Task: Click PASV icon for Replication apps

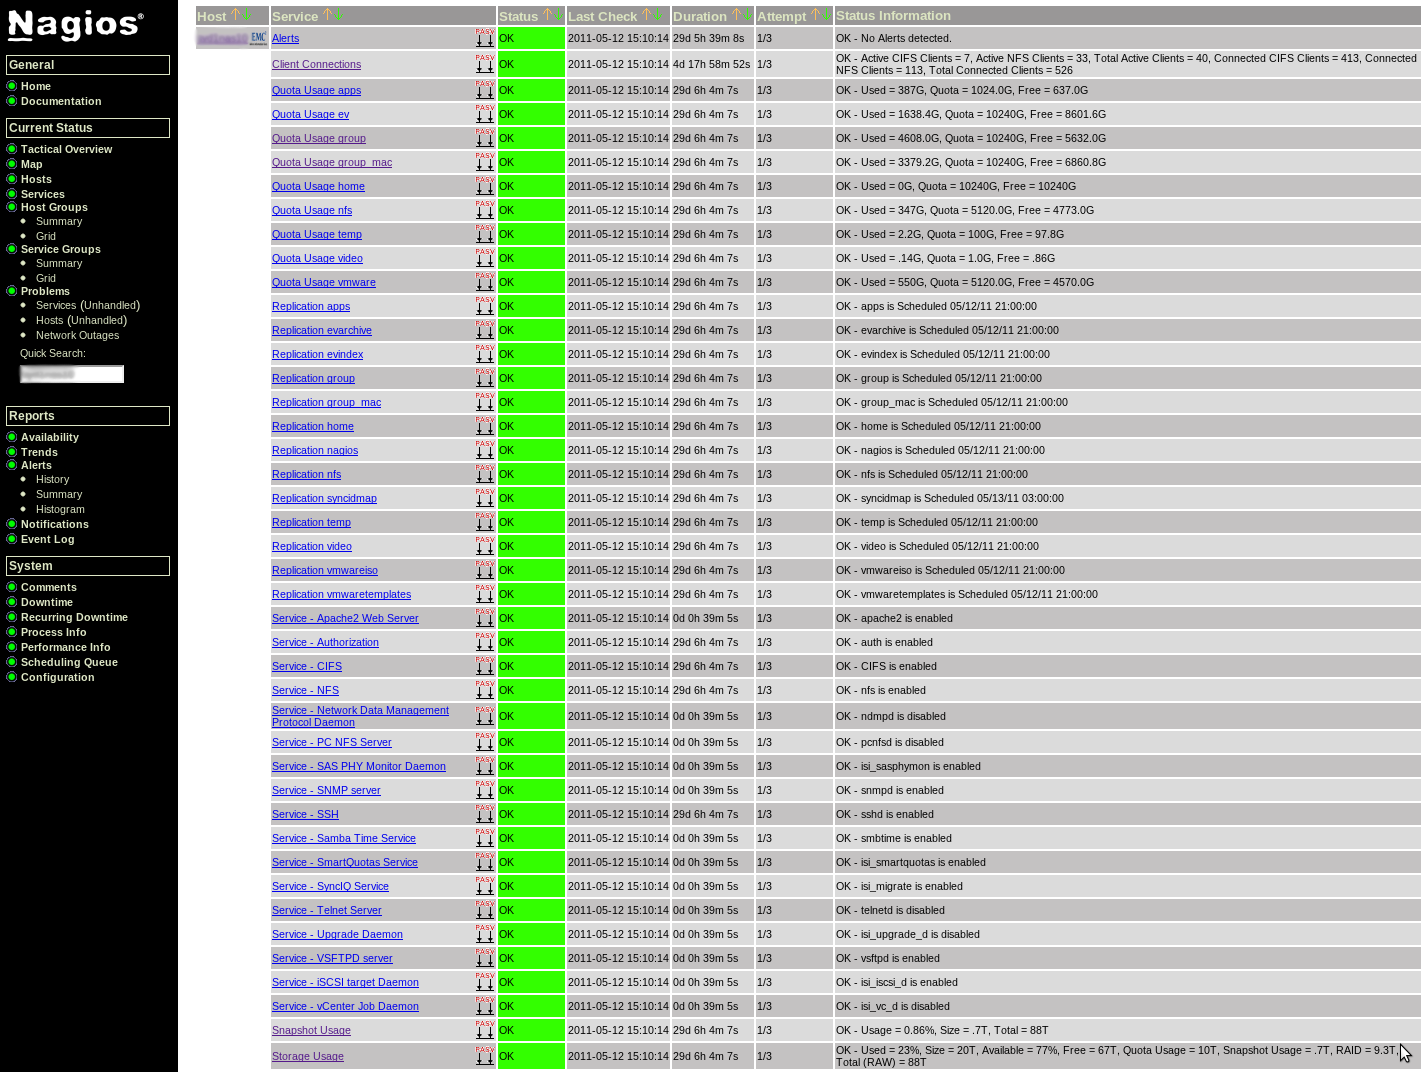Action: coord(485,306)
